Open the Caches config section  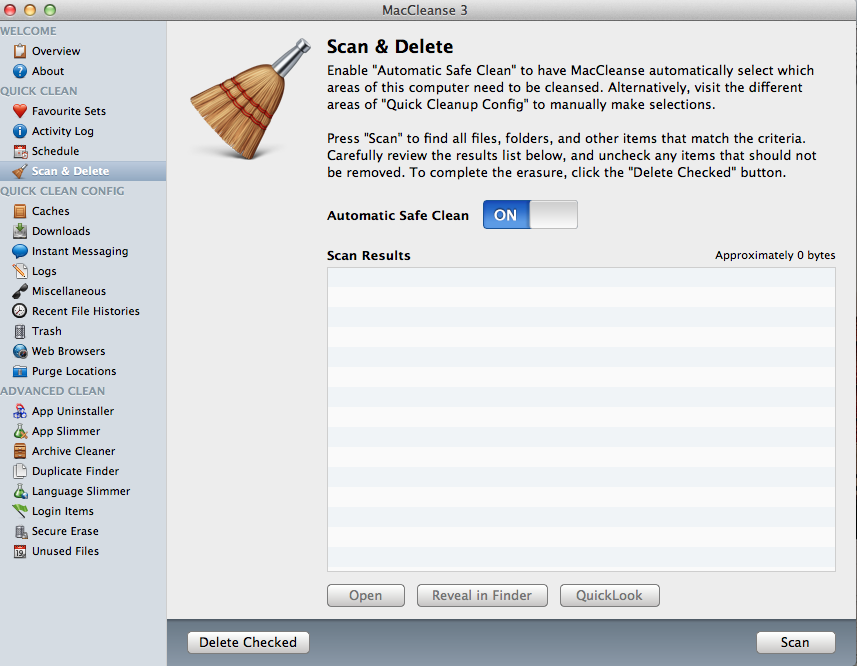click(x=50, y=211)
